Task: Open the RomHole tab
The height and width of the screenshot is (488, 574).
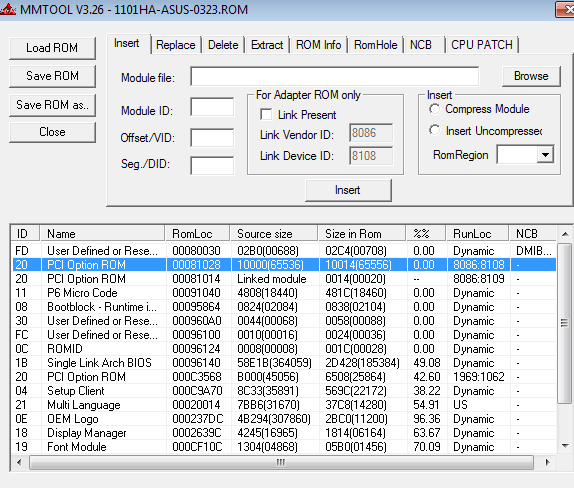Action: click(376, 45)
